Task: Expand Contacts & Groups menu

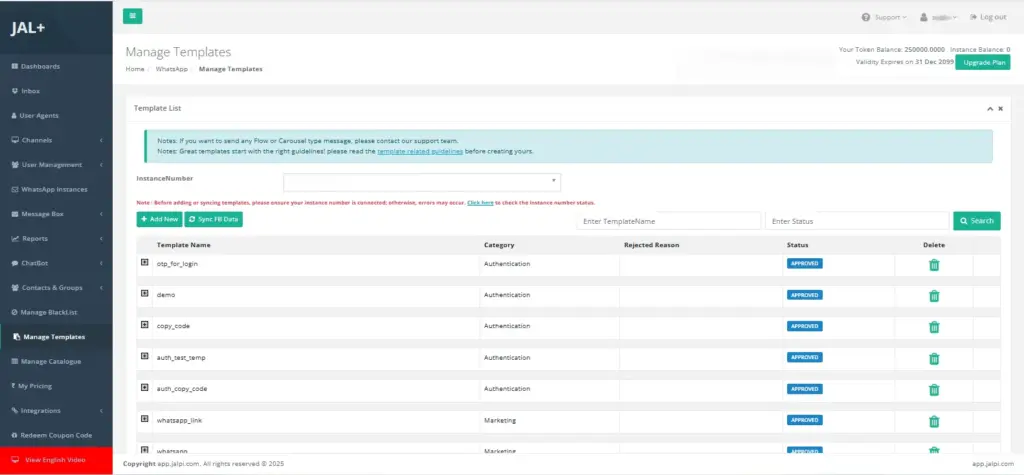Action: pos(56,287)
